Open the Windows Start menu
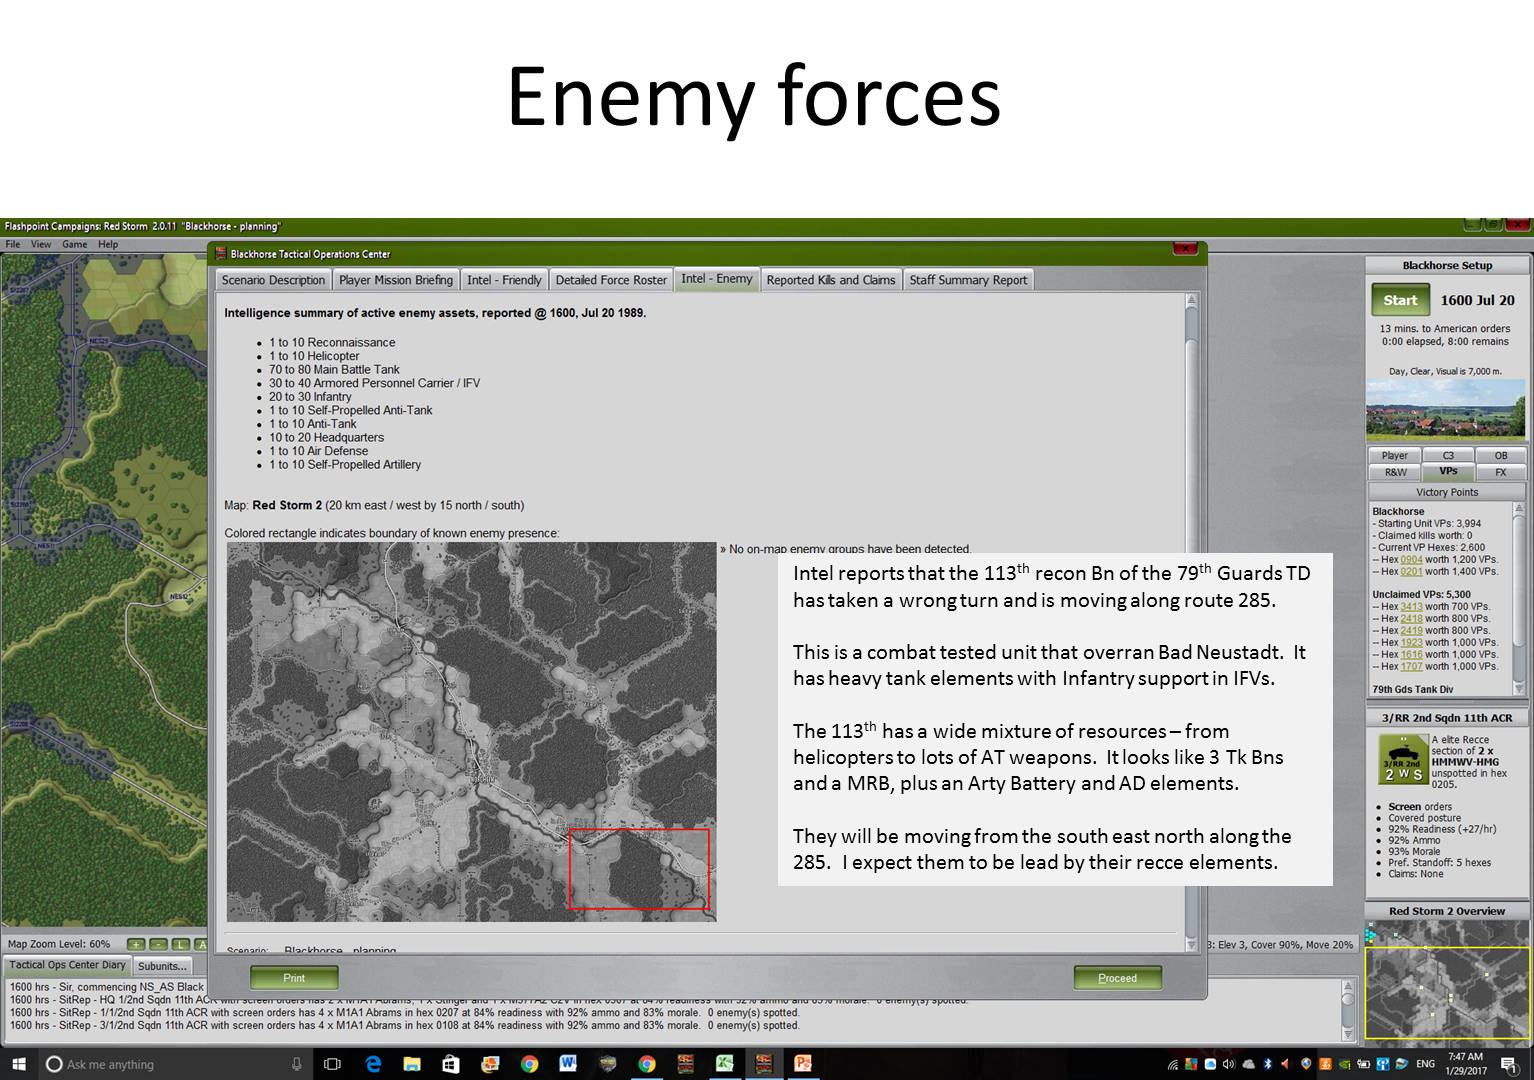This screenshot has width=1534, height=1080. (18, 1064)
